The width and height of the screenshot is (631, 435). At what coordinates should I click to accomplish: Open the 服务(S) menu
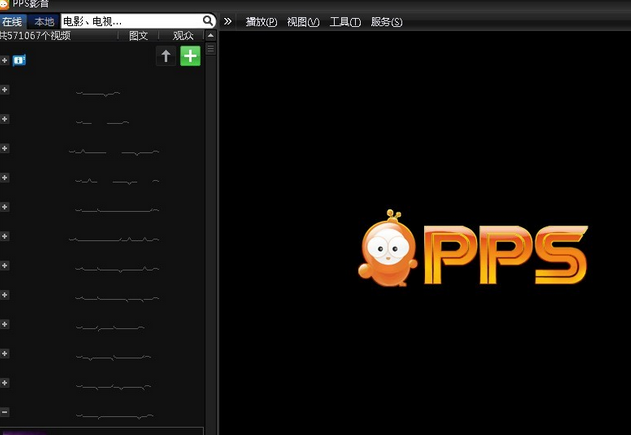tap(386, 22)
